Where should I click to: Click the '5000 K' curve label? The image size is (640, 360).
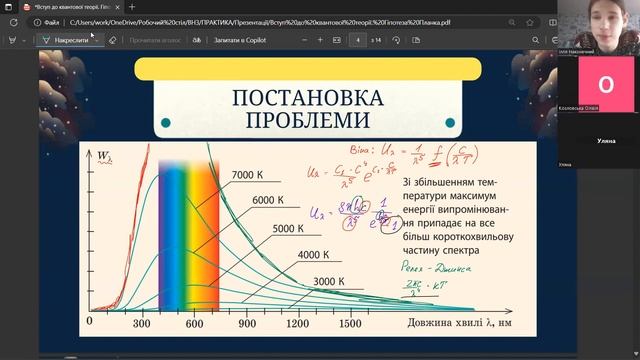tap(288, 229)
